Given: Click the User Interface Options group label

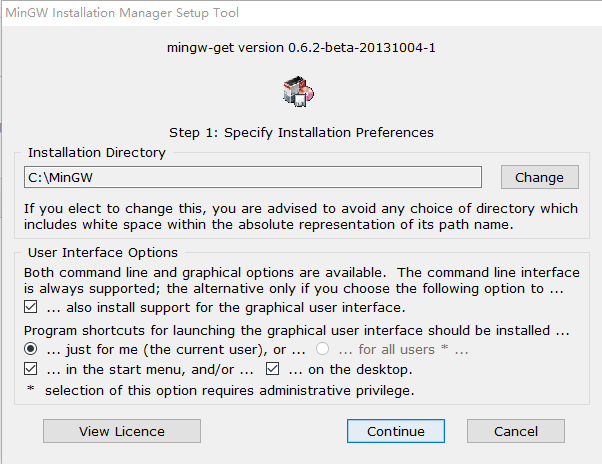Looking at the screenshot, I should pyautogui.click(x=103, y=253).
